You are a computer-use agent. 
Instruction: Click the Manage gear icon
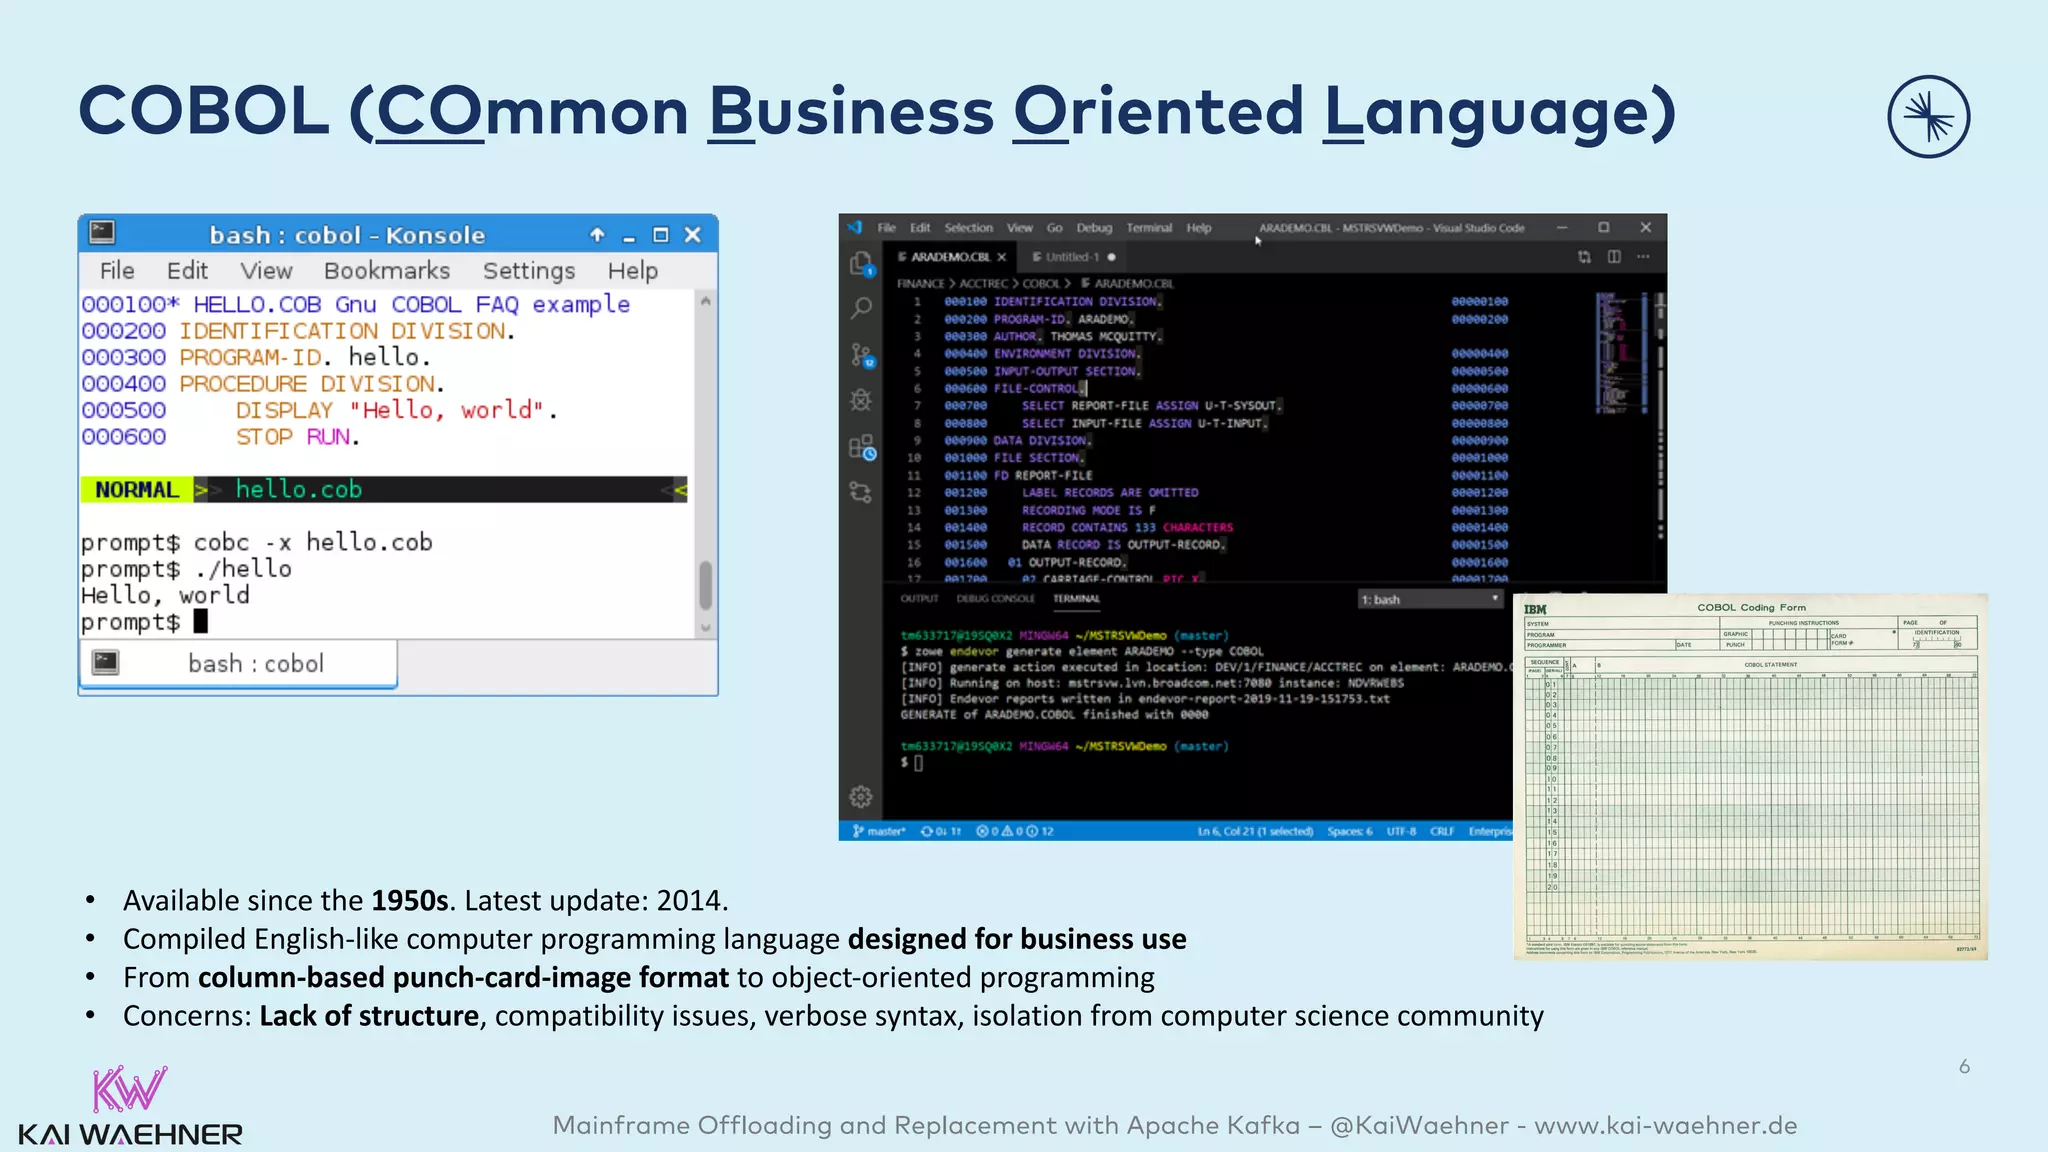tap(861, 797)
